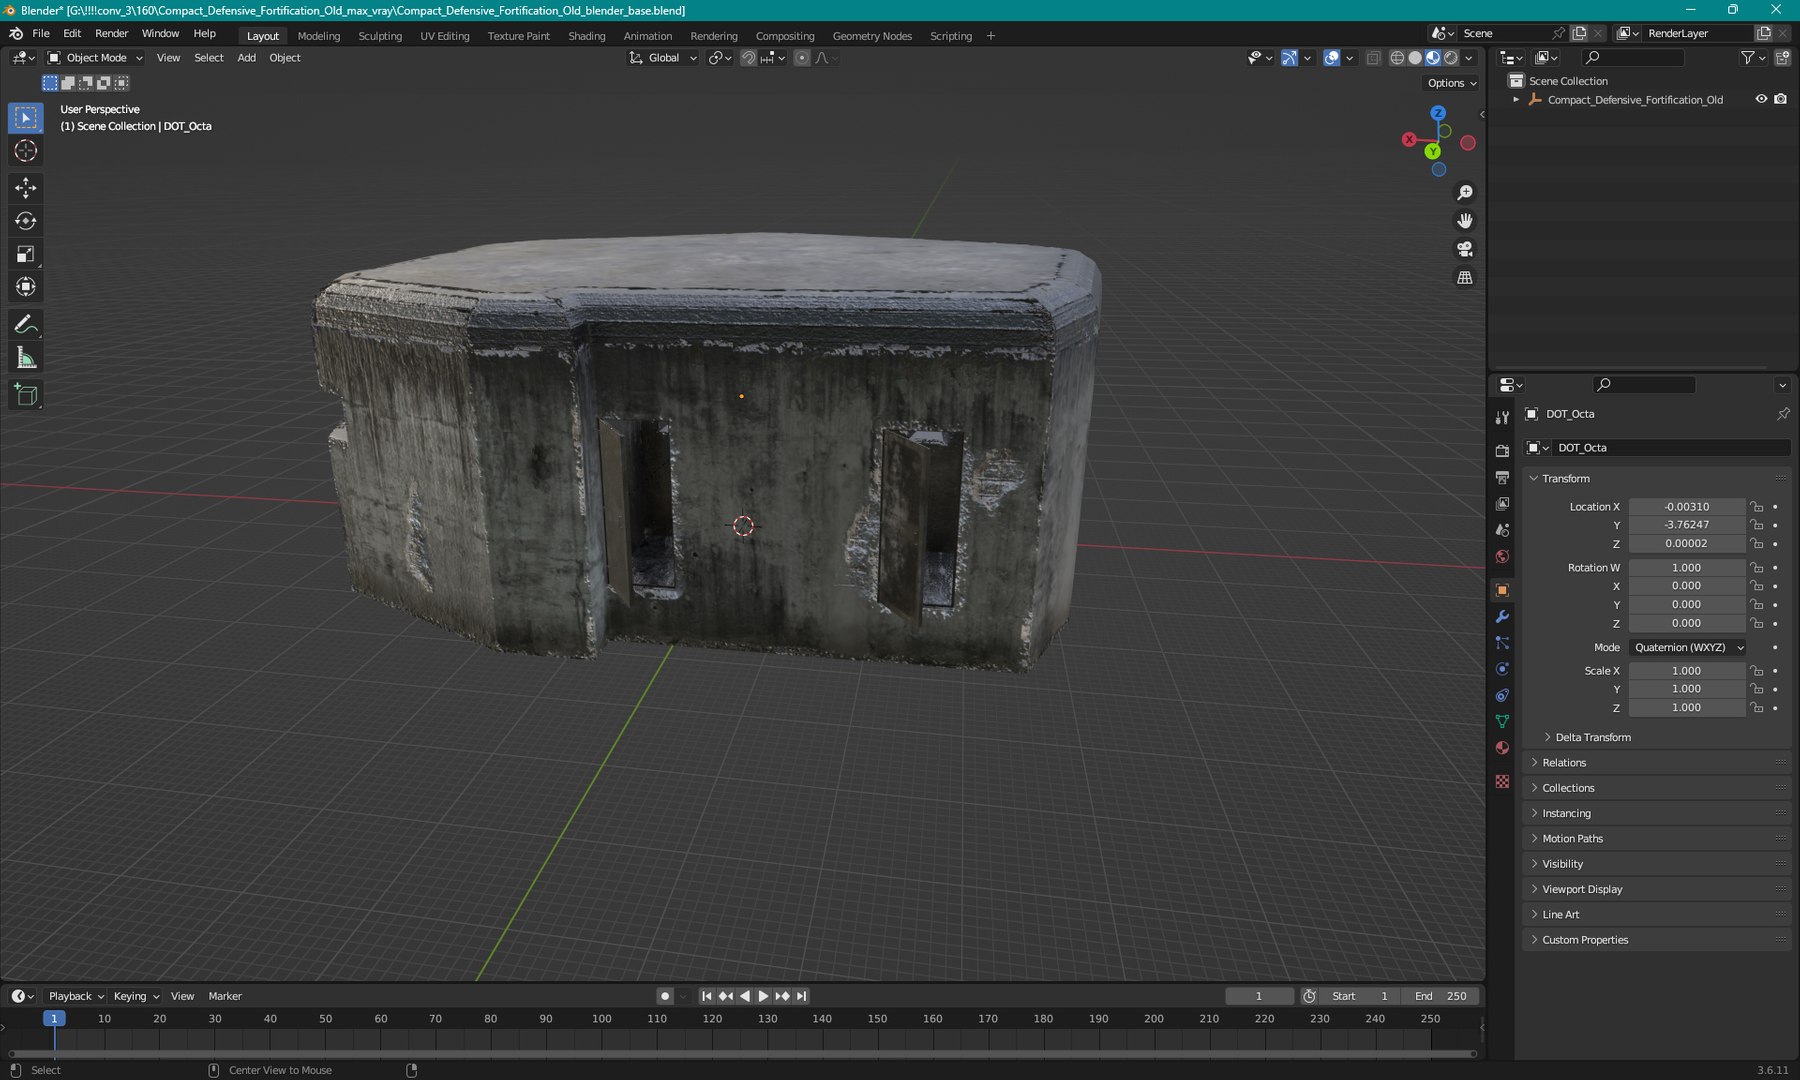This screenshot has width=1800, height=1080.
Task: Toggle camera view icon in viewport
Action: tap(1465, 249)
